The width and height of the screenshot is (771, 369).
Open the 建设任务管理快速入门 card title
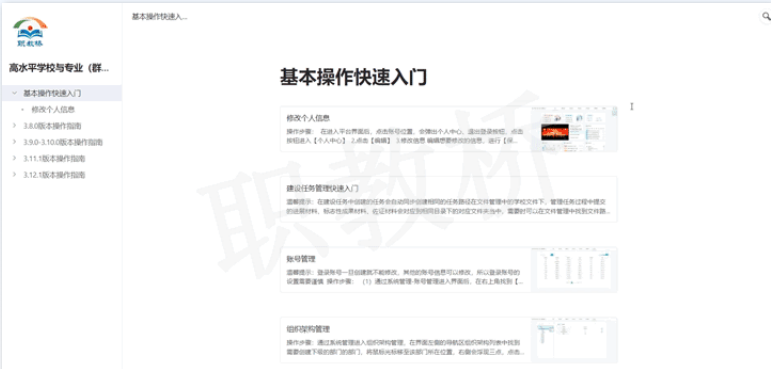pyautogui.click(x=322, y=188)
